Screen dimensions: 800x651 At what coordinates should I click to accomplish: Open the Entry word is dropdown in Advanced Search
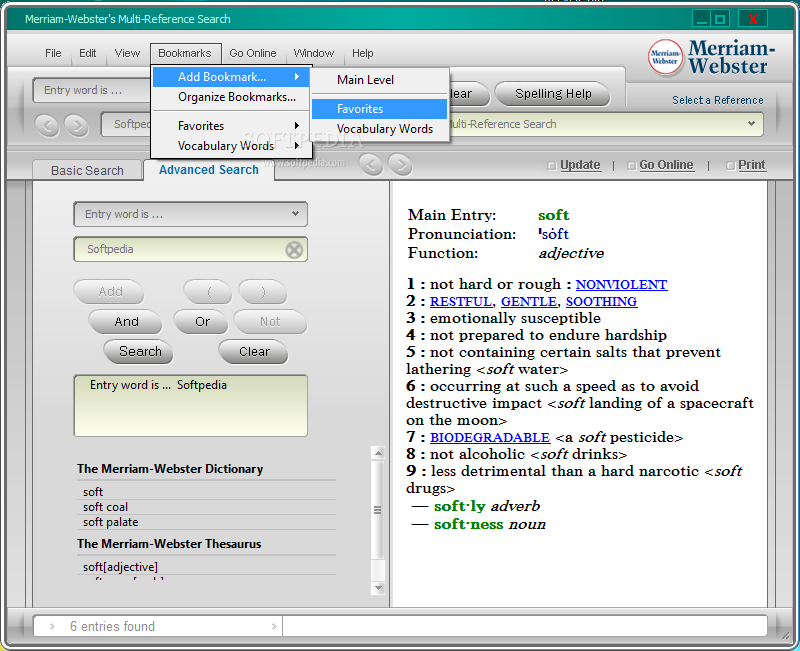click(190, 214)
